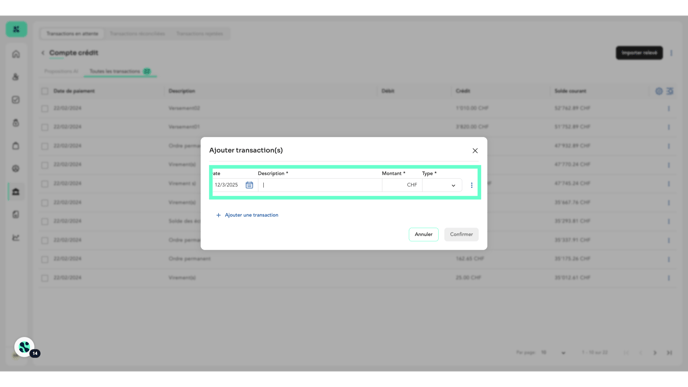Check the Versement02 row checkbox
688x387 pixels.
[45, 108]
